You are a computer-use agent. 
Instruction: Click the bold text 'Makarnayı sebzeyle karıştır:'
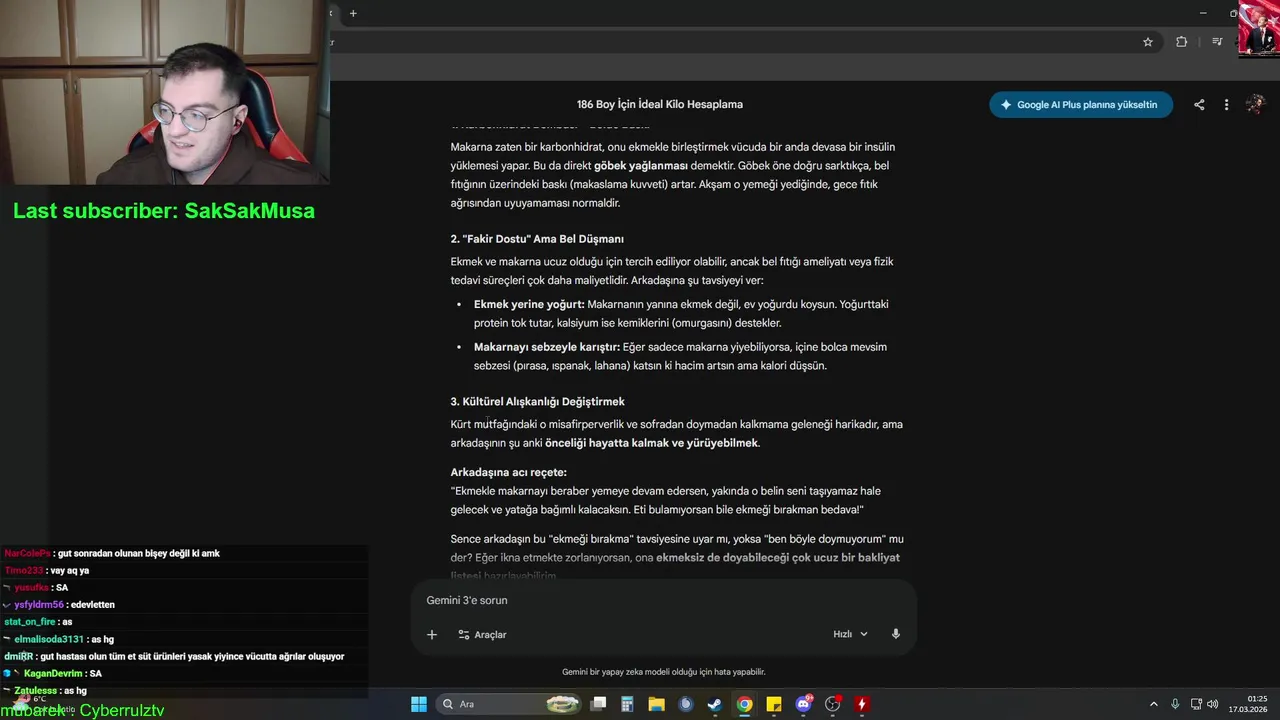[x=547, y=347]
